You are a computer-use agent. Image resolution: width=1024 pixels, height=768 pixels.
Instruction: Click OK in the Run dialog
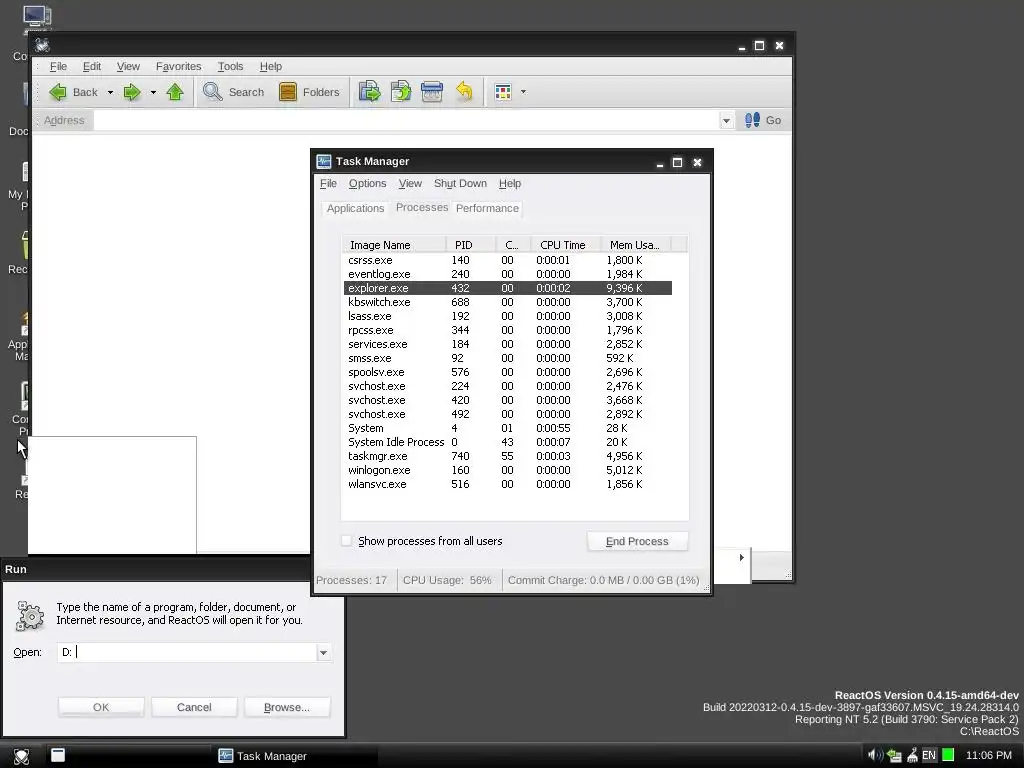[101, 707]
